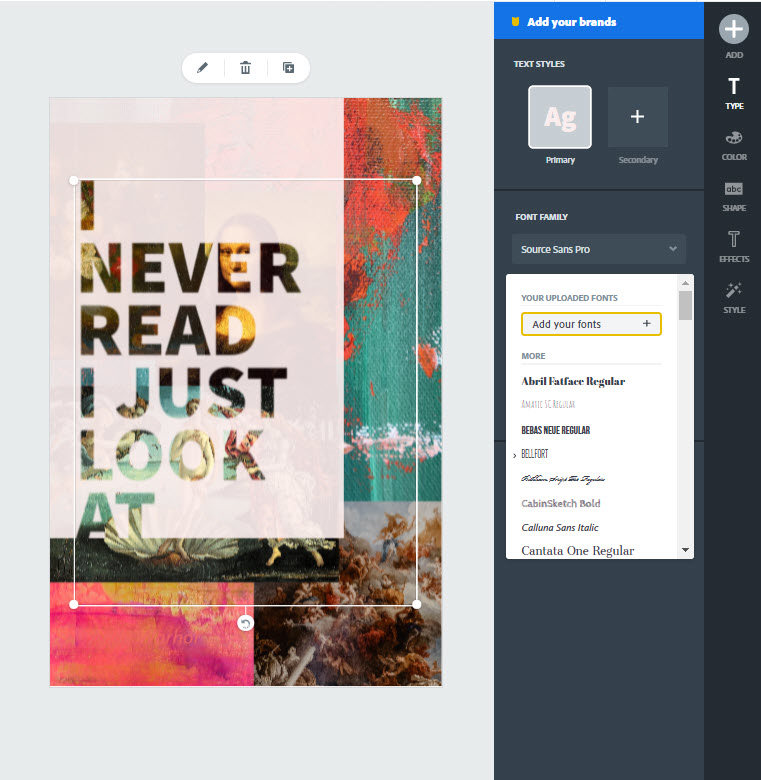Open the Source Sans Pro font family dropdown
The height and width of the screenshot is (780, 761).
tap(599, 249)
